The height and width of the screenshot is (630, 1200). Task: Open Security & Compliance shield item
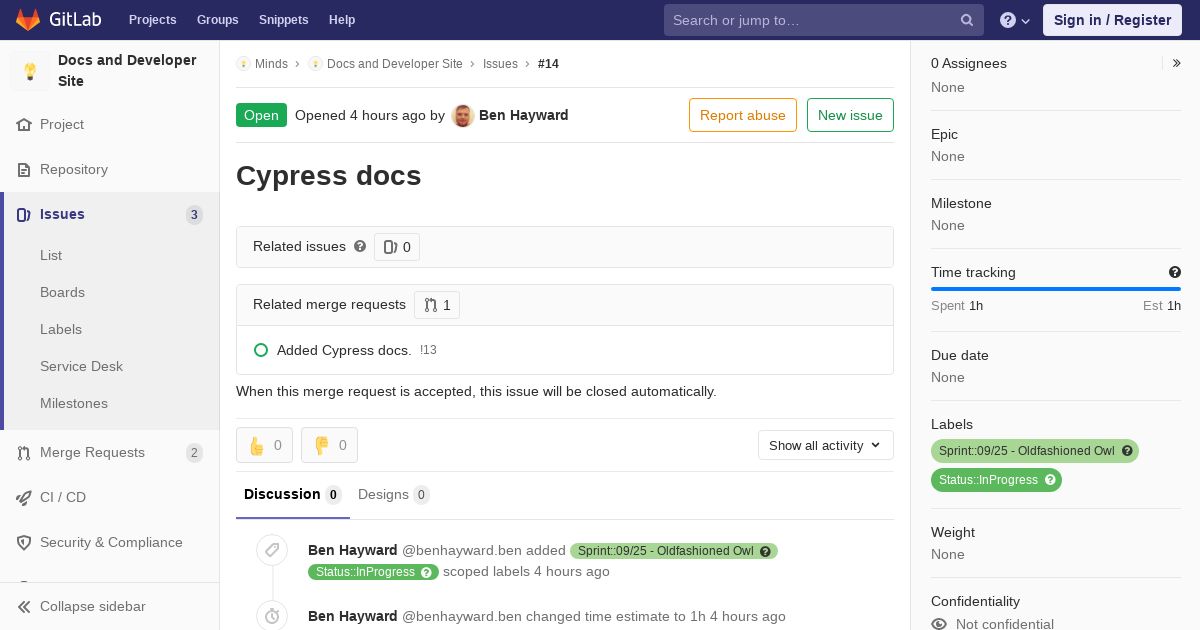click(110, 542)
